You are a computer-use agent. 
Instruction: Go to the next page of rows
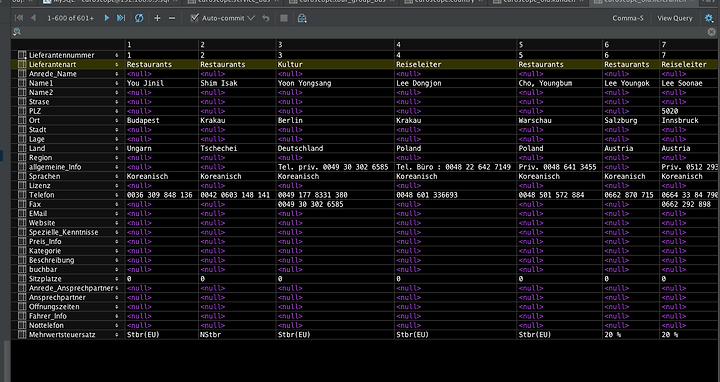[107, 18]
